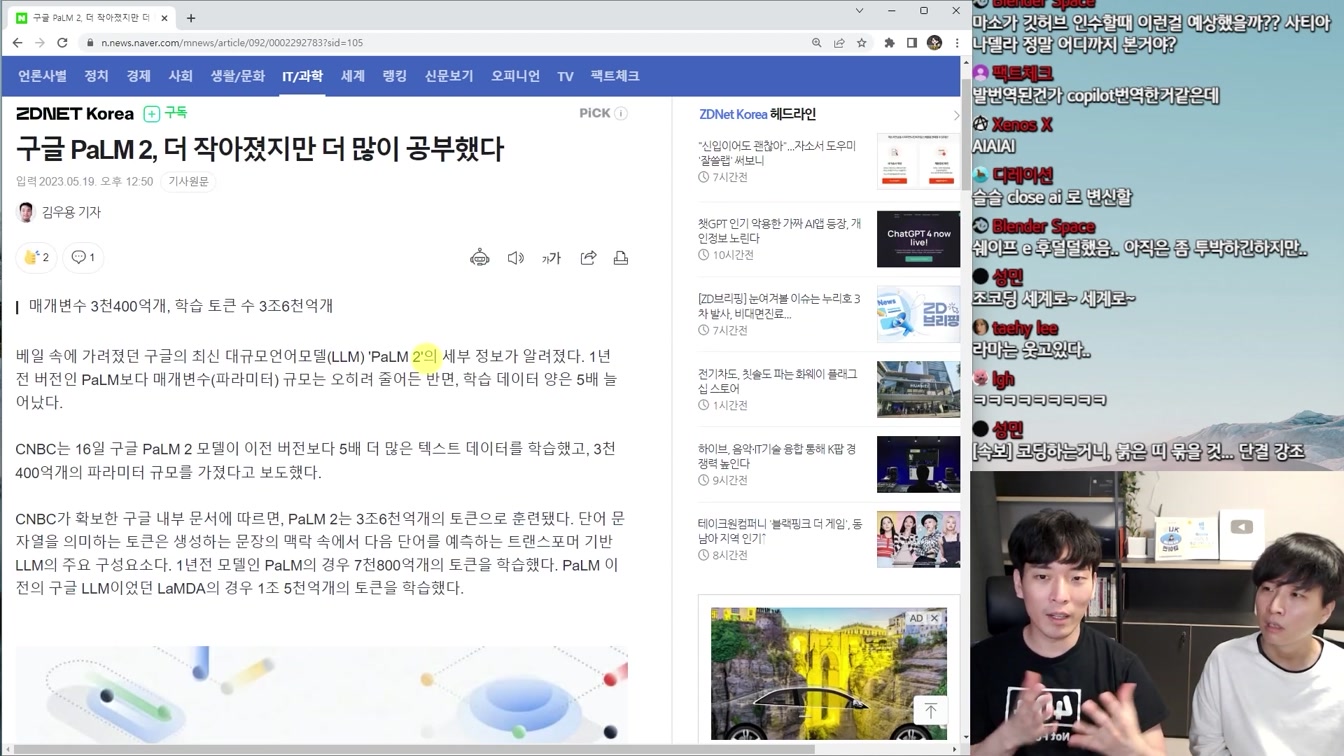Open ChatGPT 4 now live thumbnail
Screen dimensions: 1344x756
click(x=918, y=239)
